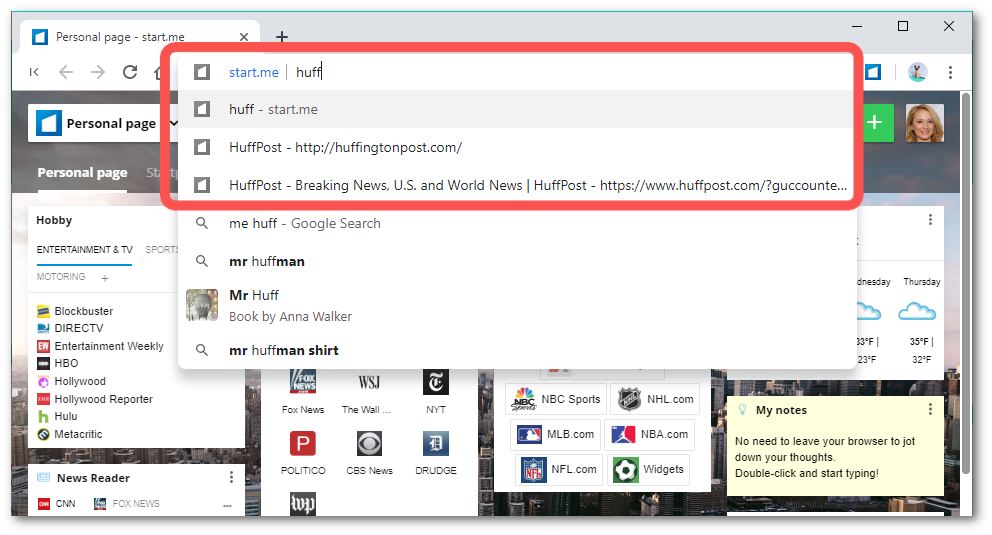Open the NBC Sports link
The height and width of the screenshot is (535, 992).
(555, 399)
